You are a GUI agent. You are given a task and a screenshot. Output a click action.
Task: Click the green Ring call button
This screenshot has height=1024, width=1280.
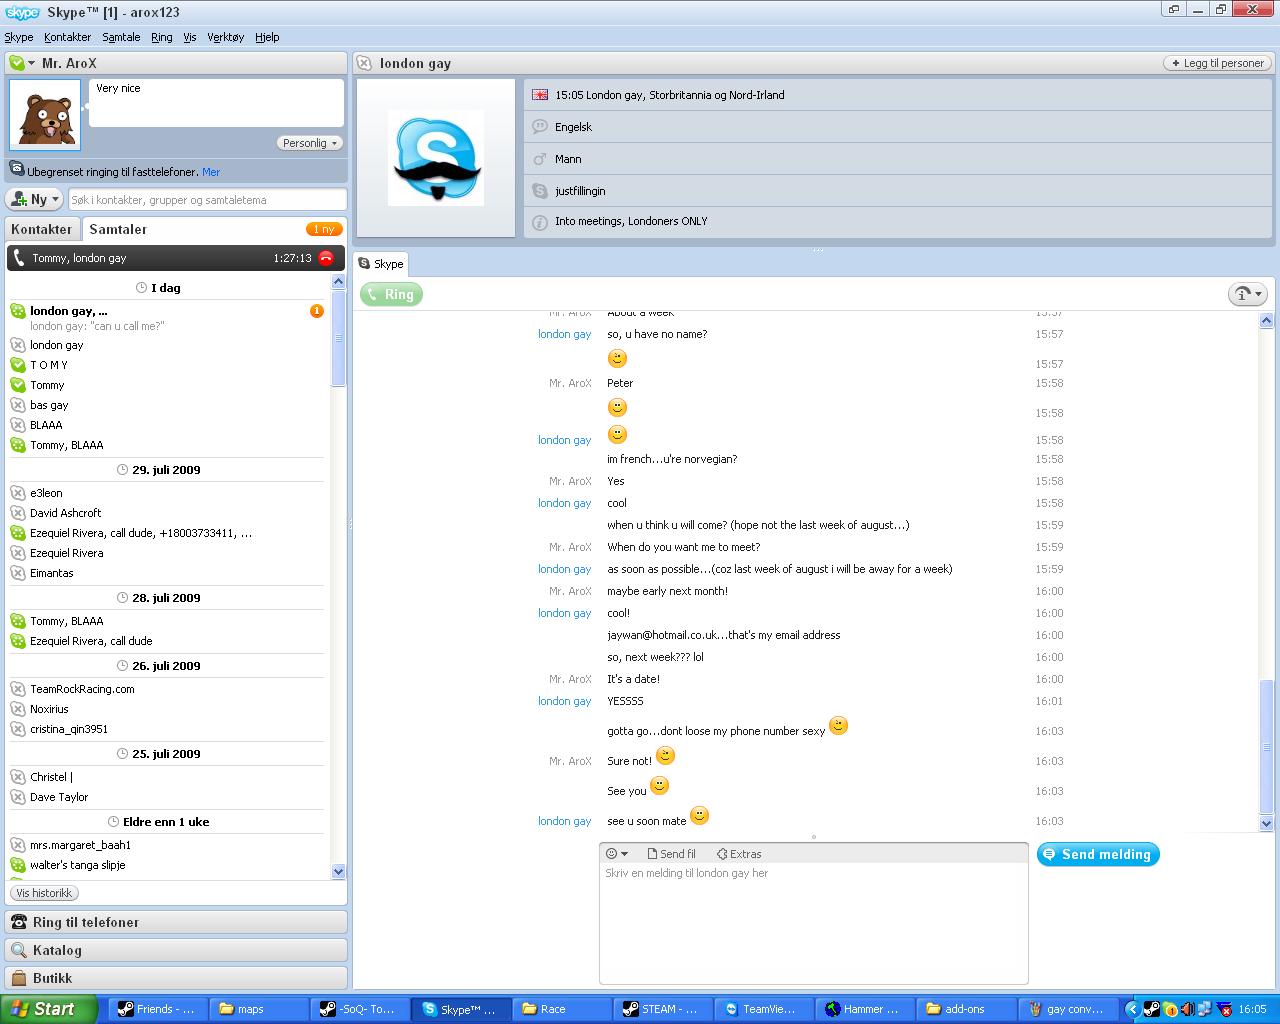[x=391, y=294]
